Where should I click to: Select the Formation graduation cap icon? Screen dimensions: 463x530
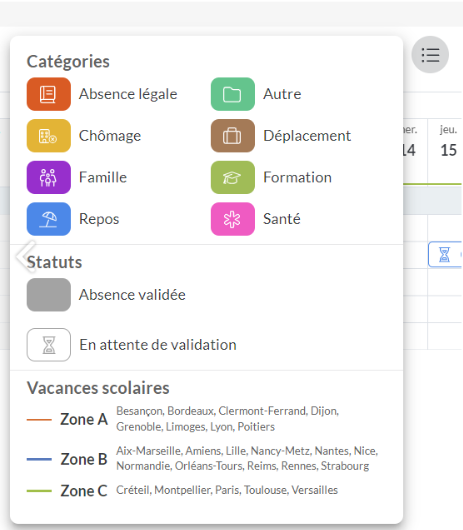pyautogui.click(x=233, y=177)
